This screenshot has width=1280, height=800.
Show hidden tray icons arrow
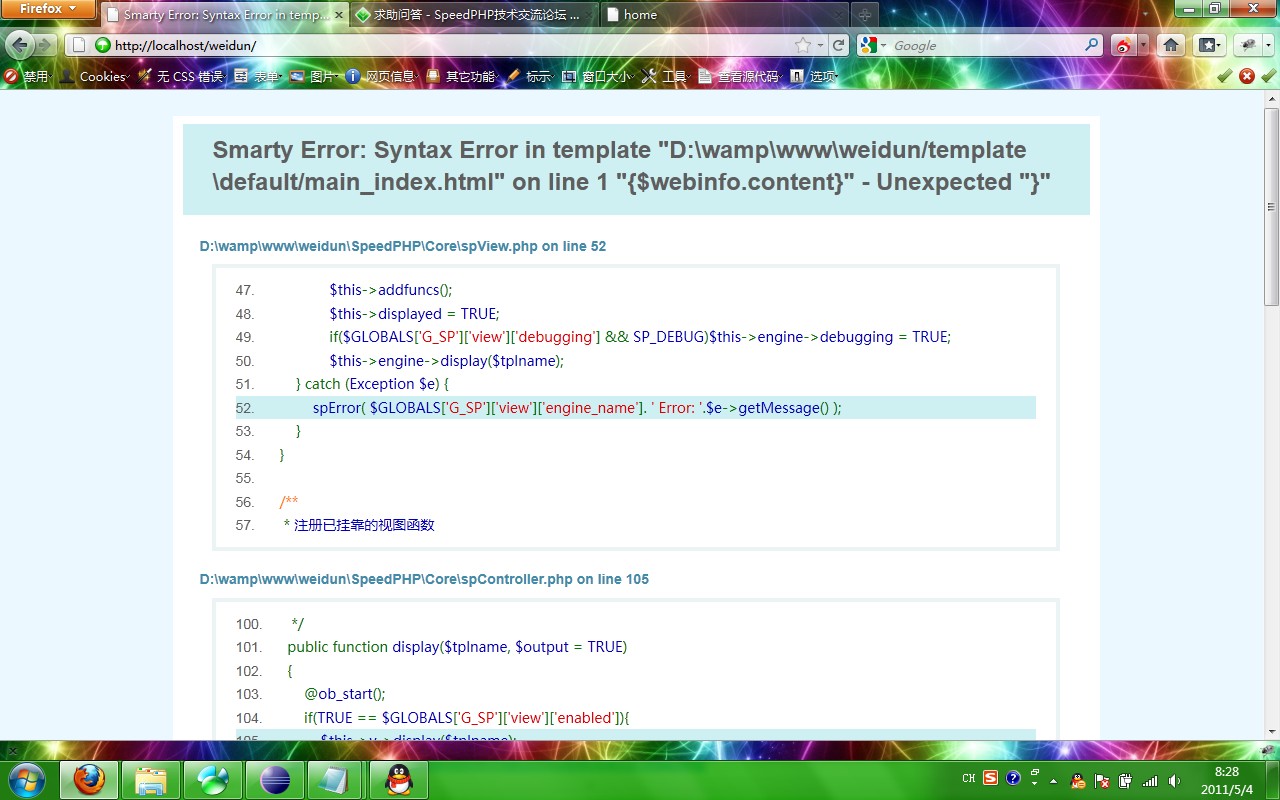pyautogui.click(x=1054, y=780)
